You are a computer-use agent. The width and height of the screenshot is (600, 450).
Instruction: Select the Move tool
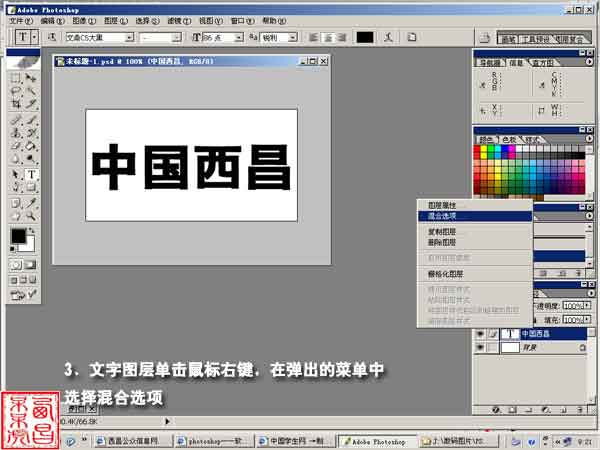point(31,78)
